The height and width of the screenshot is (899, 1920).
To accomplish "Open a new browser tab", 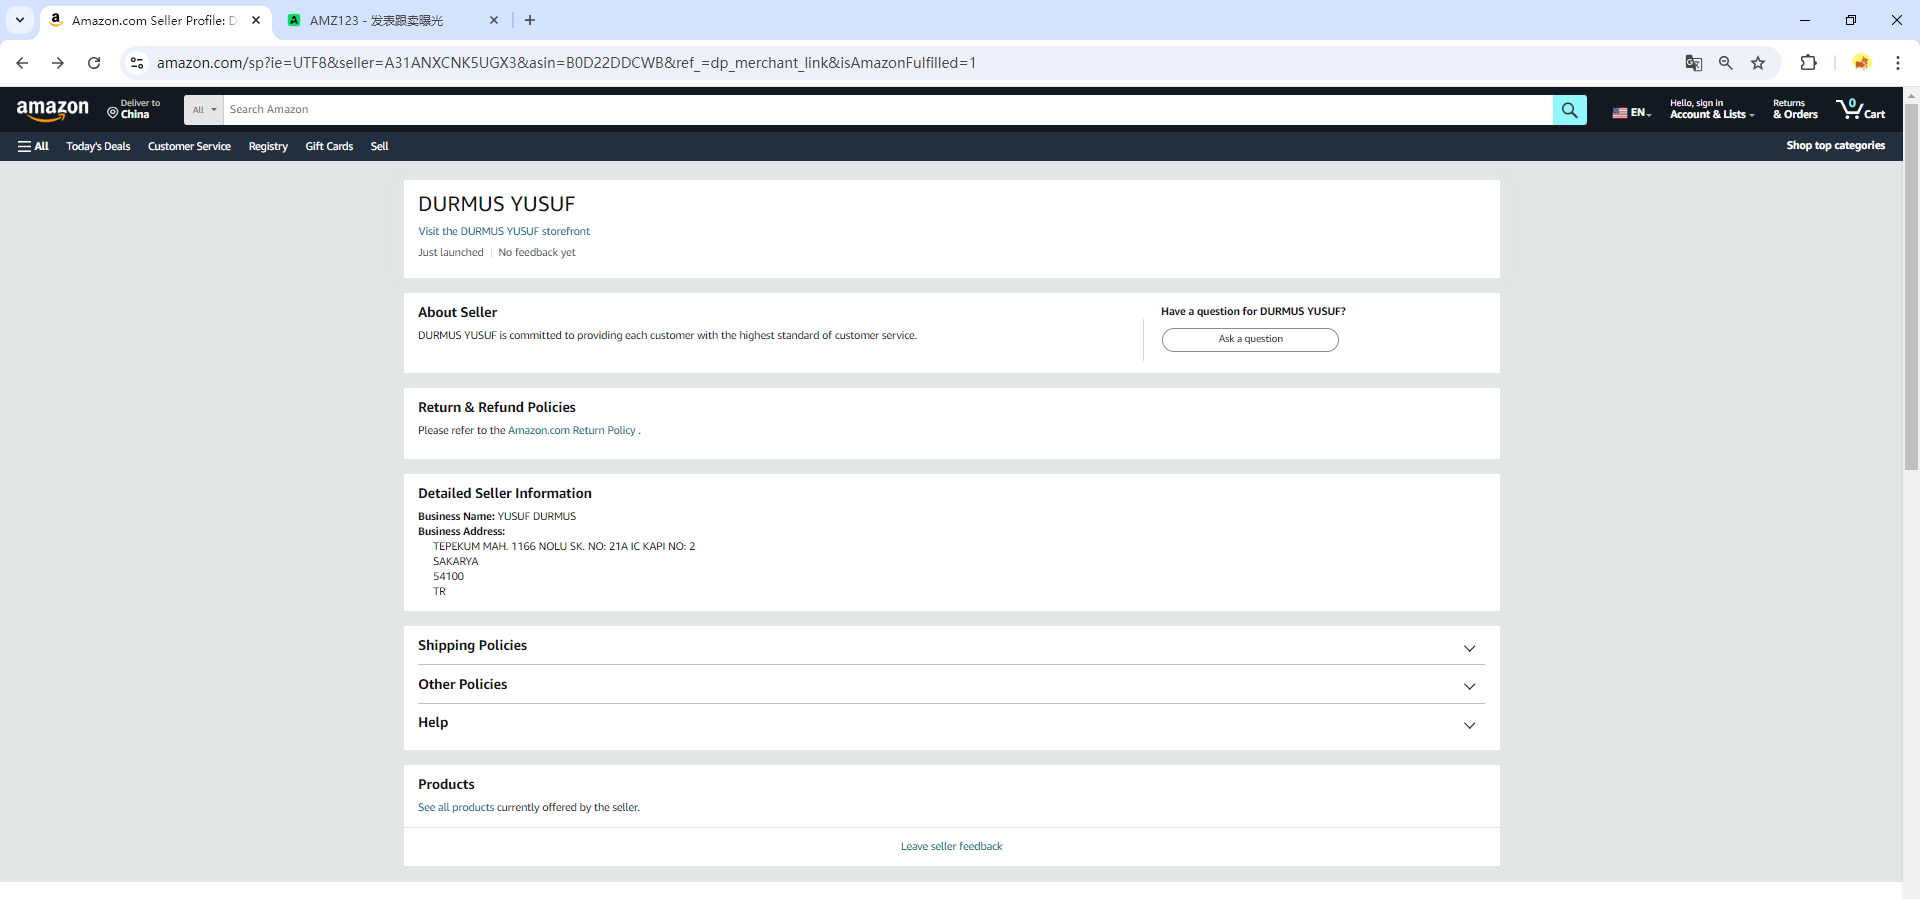I will [530, 20].
